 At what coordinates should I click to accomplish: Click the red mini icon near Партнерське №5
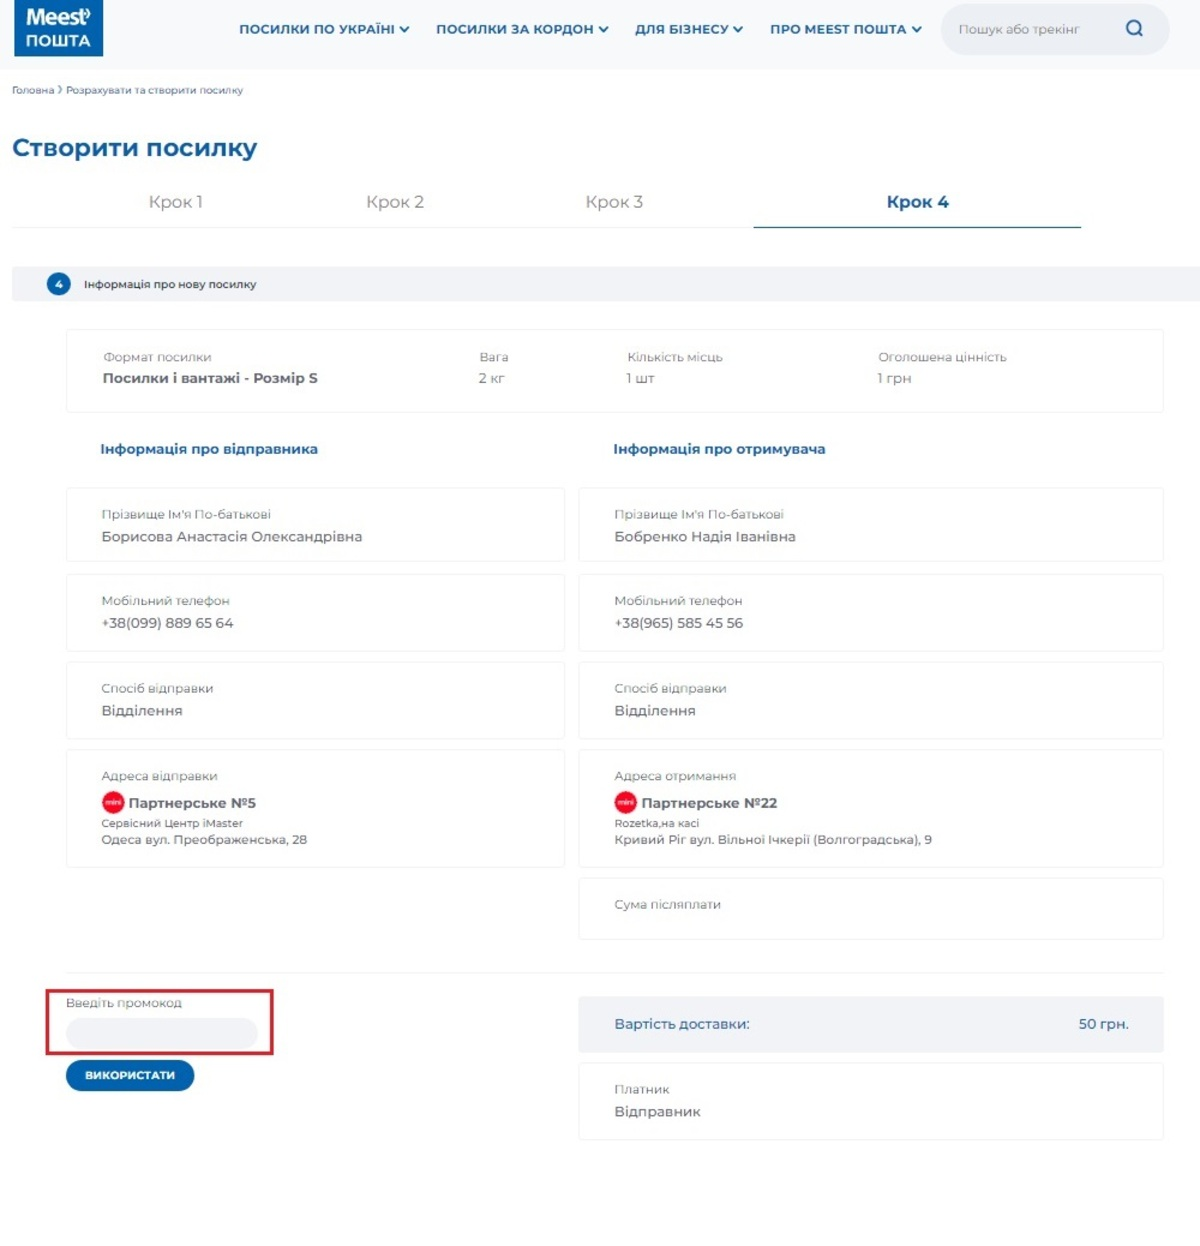(x=113, y=802)
